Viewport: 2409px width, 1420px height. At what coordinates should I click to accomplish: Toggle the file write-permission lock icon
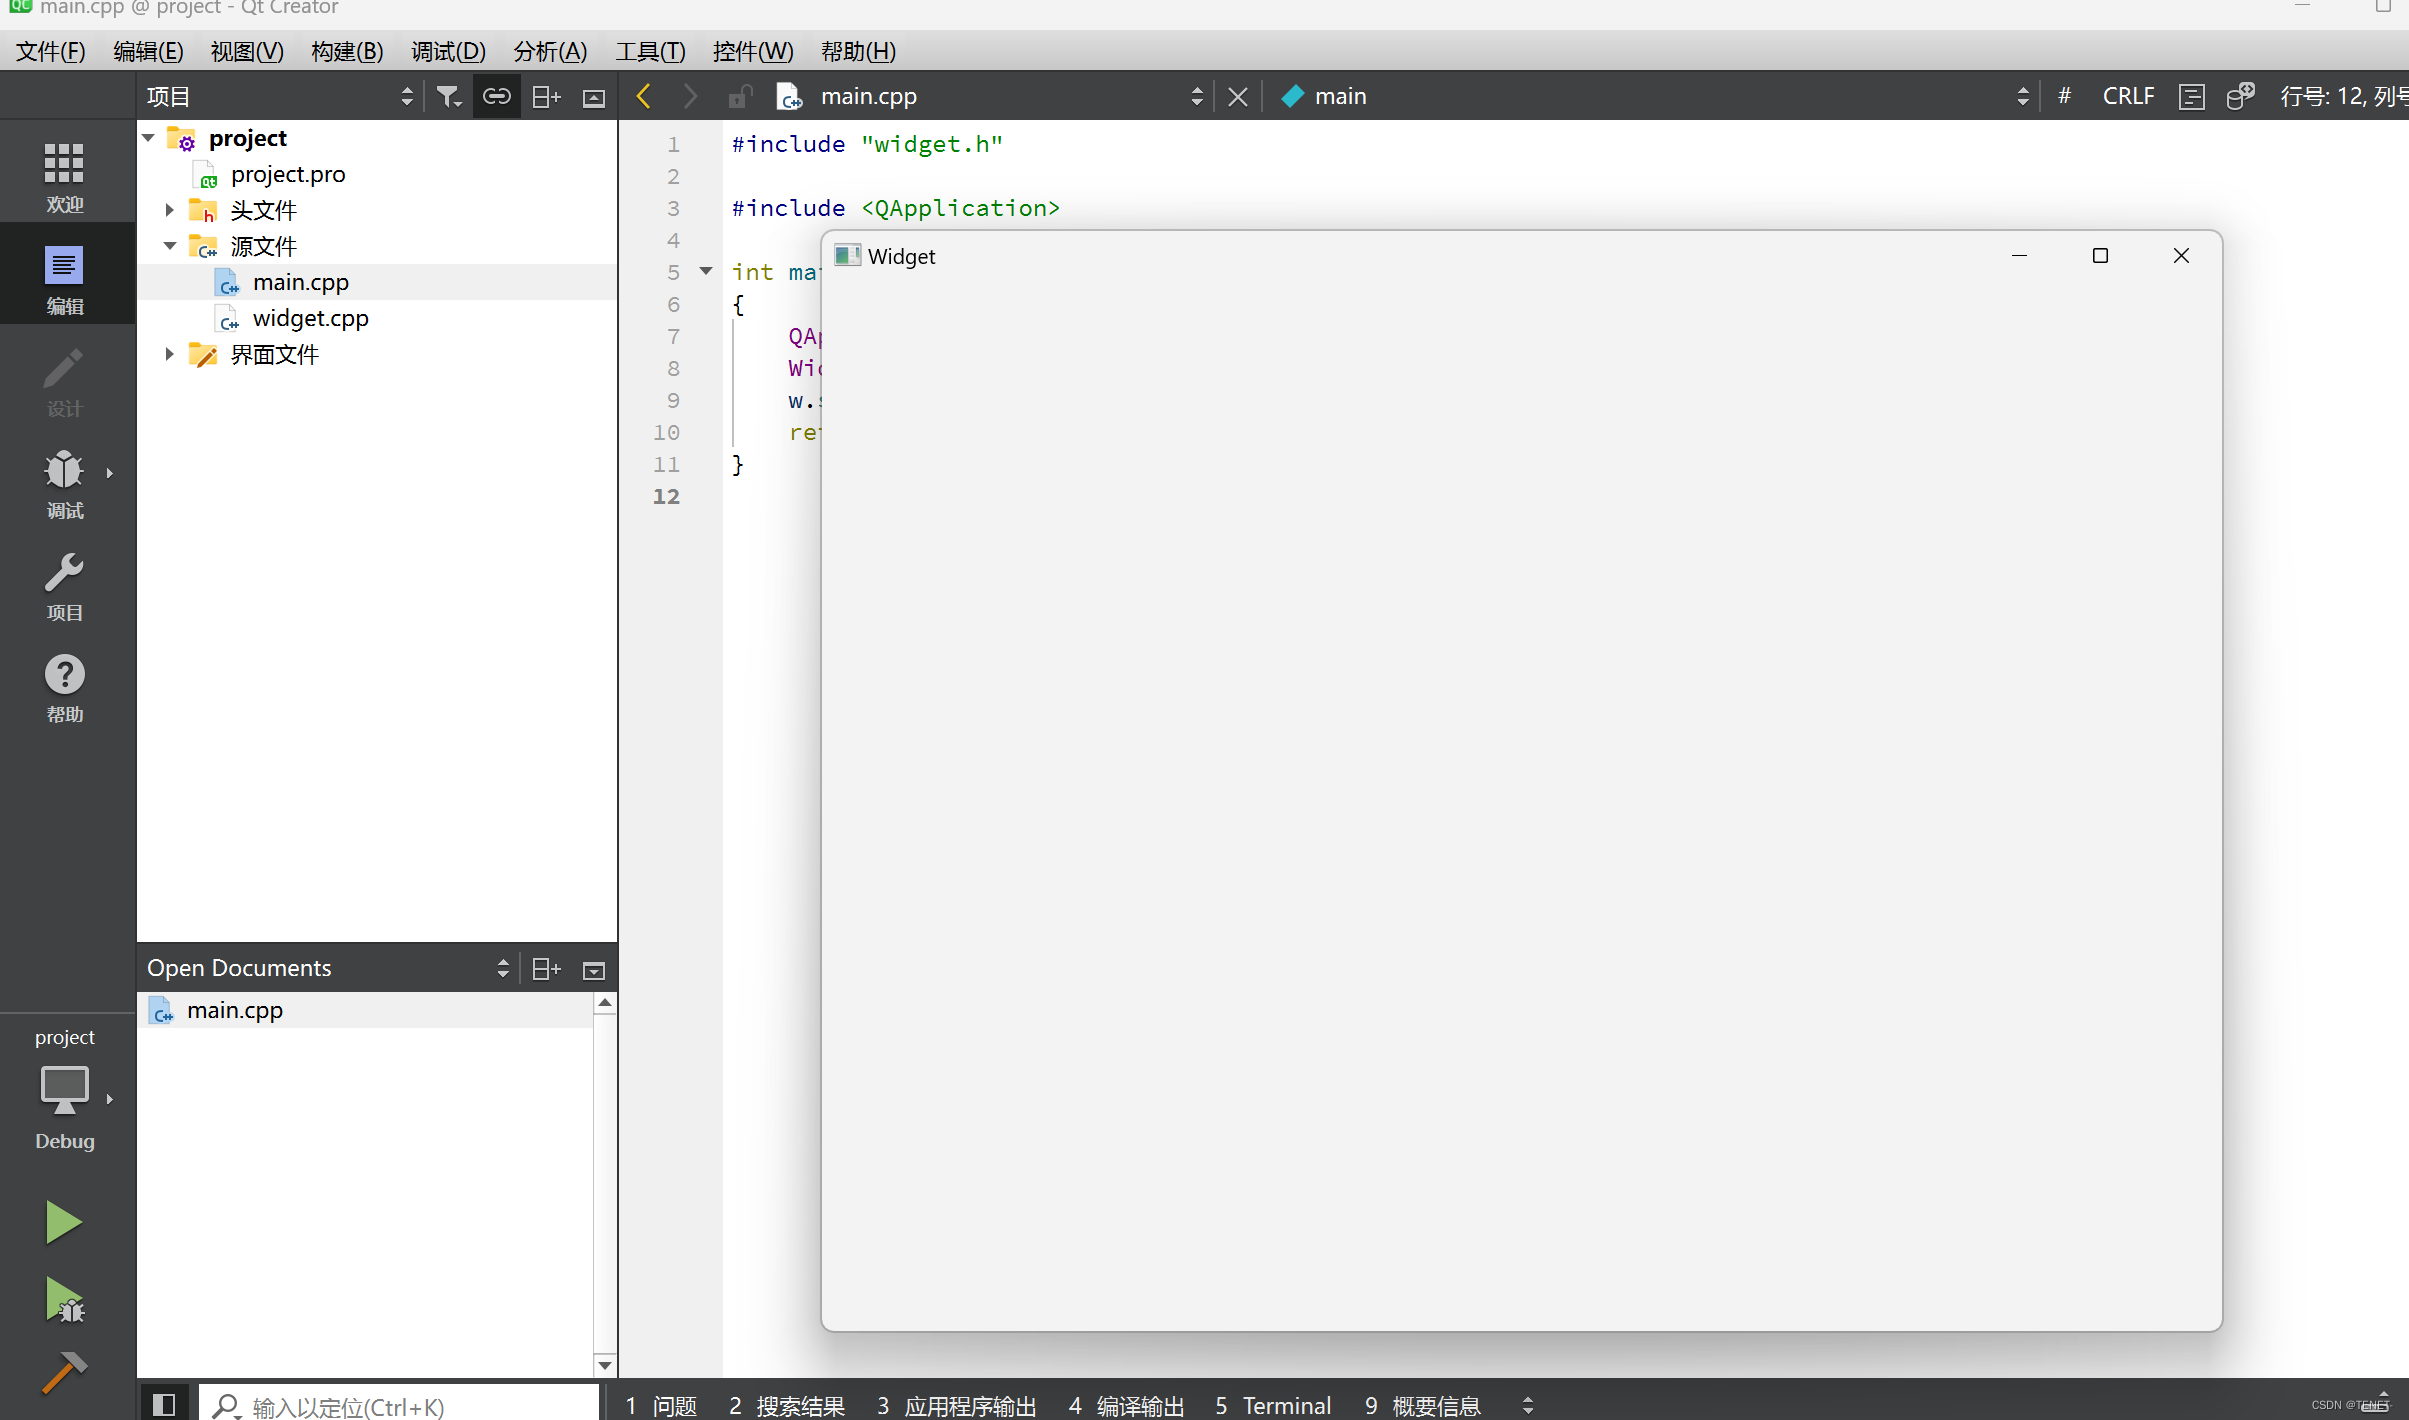click(x=740, y=96)
